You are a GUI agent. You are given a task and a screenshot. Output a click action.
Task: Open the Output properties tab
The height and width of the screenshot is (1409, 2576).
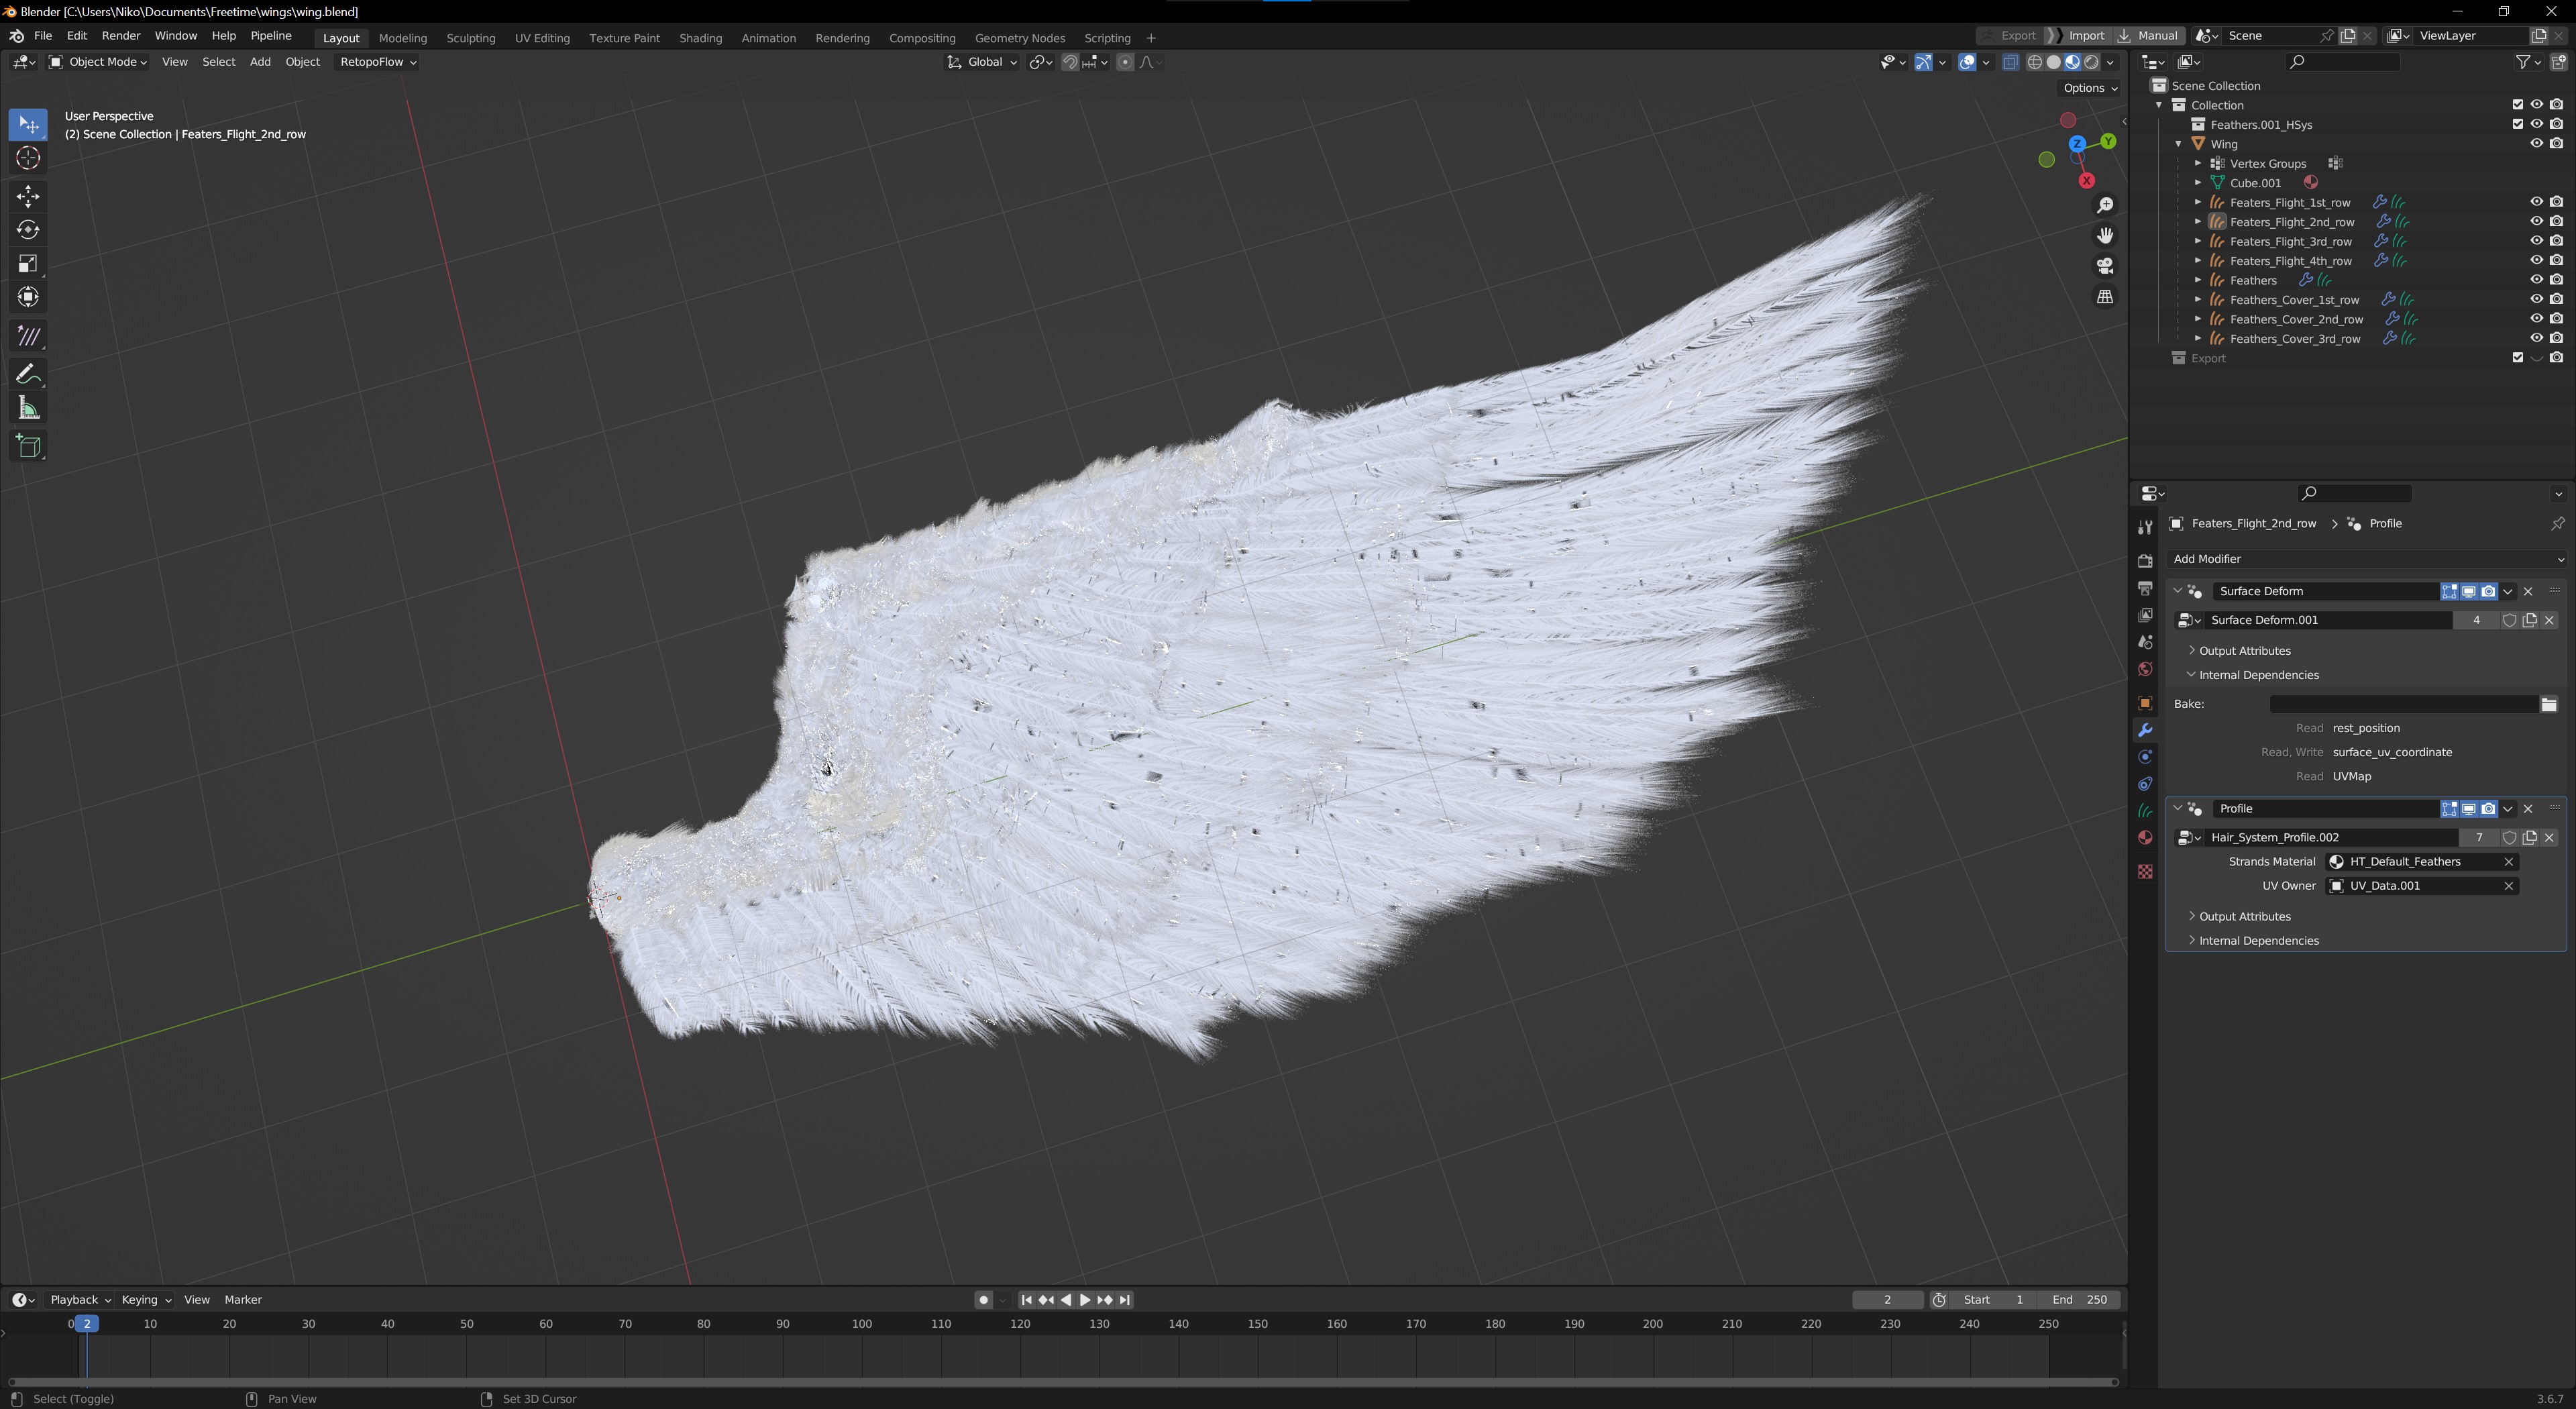pos(2145,588)
